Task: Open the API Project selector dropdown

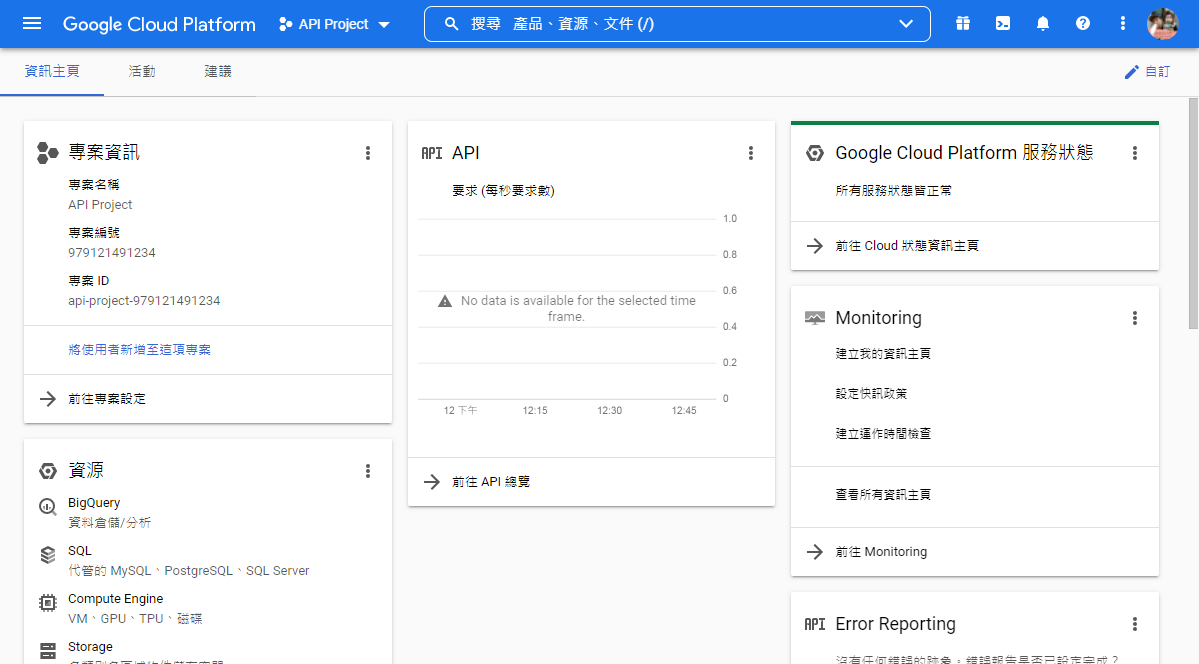Action: [x=334, y=24]
